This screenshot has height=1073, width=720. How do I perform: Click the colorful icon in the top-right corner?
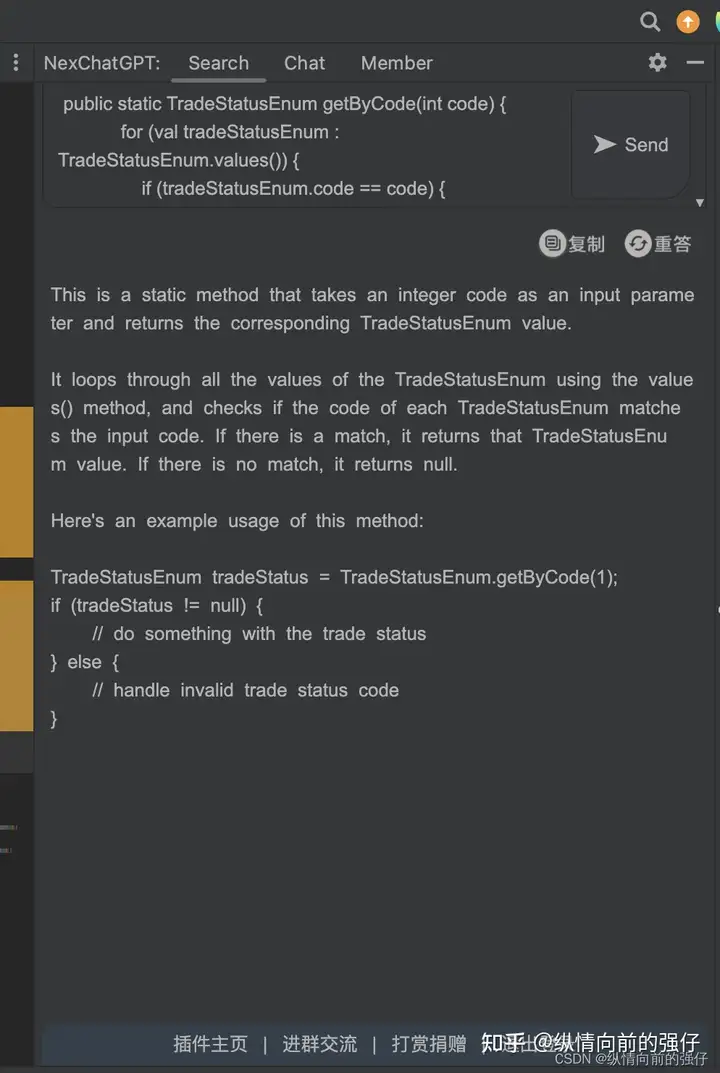(716, 21)
